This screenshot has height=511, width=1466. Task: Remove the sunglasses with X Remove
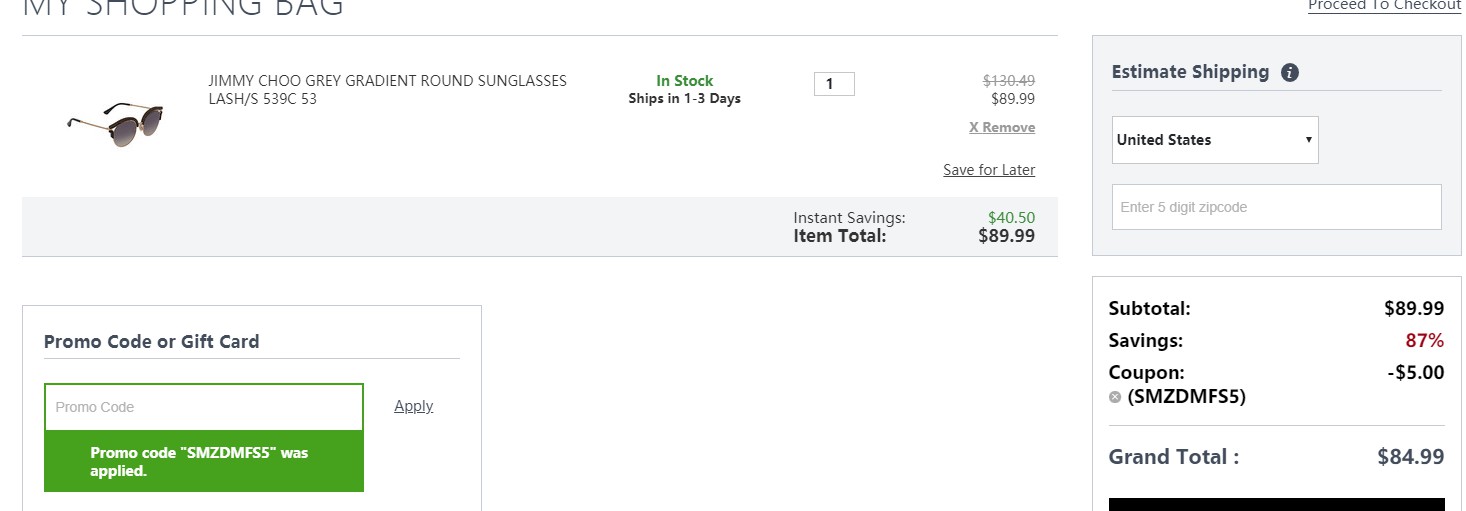coord(1002,127)
